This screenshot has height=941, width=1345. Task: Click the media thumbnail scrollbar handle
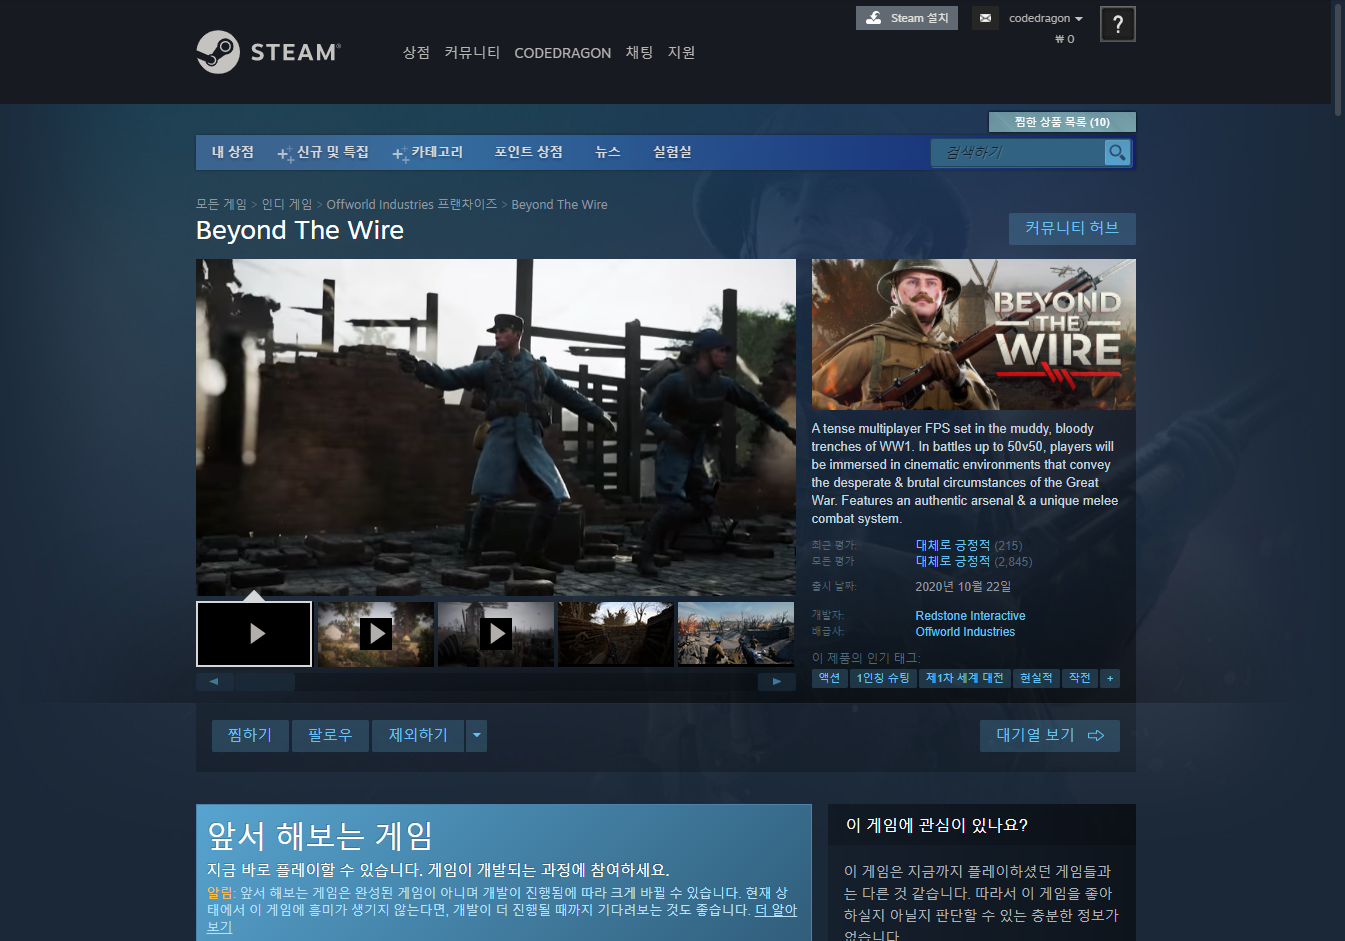pyautogui.click(x=264, y=682)
